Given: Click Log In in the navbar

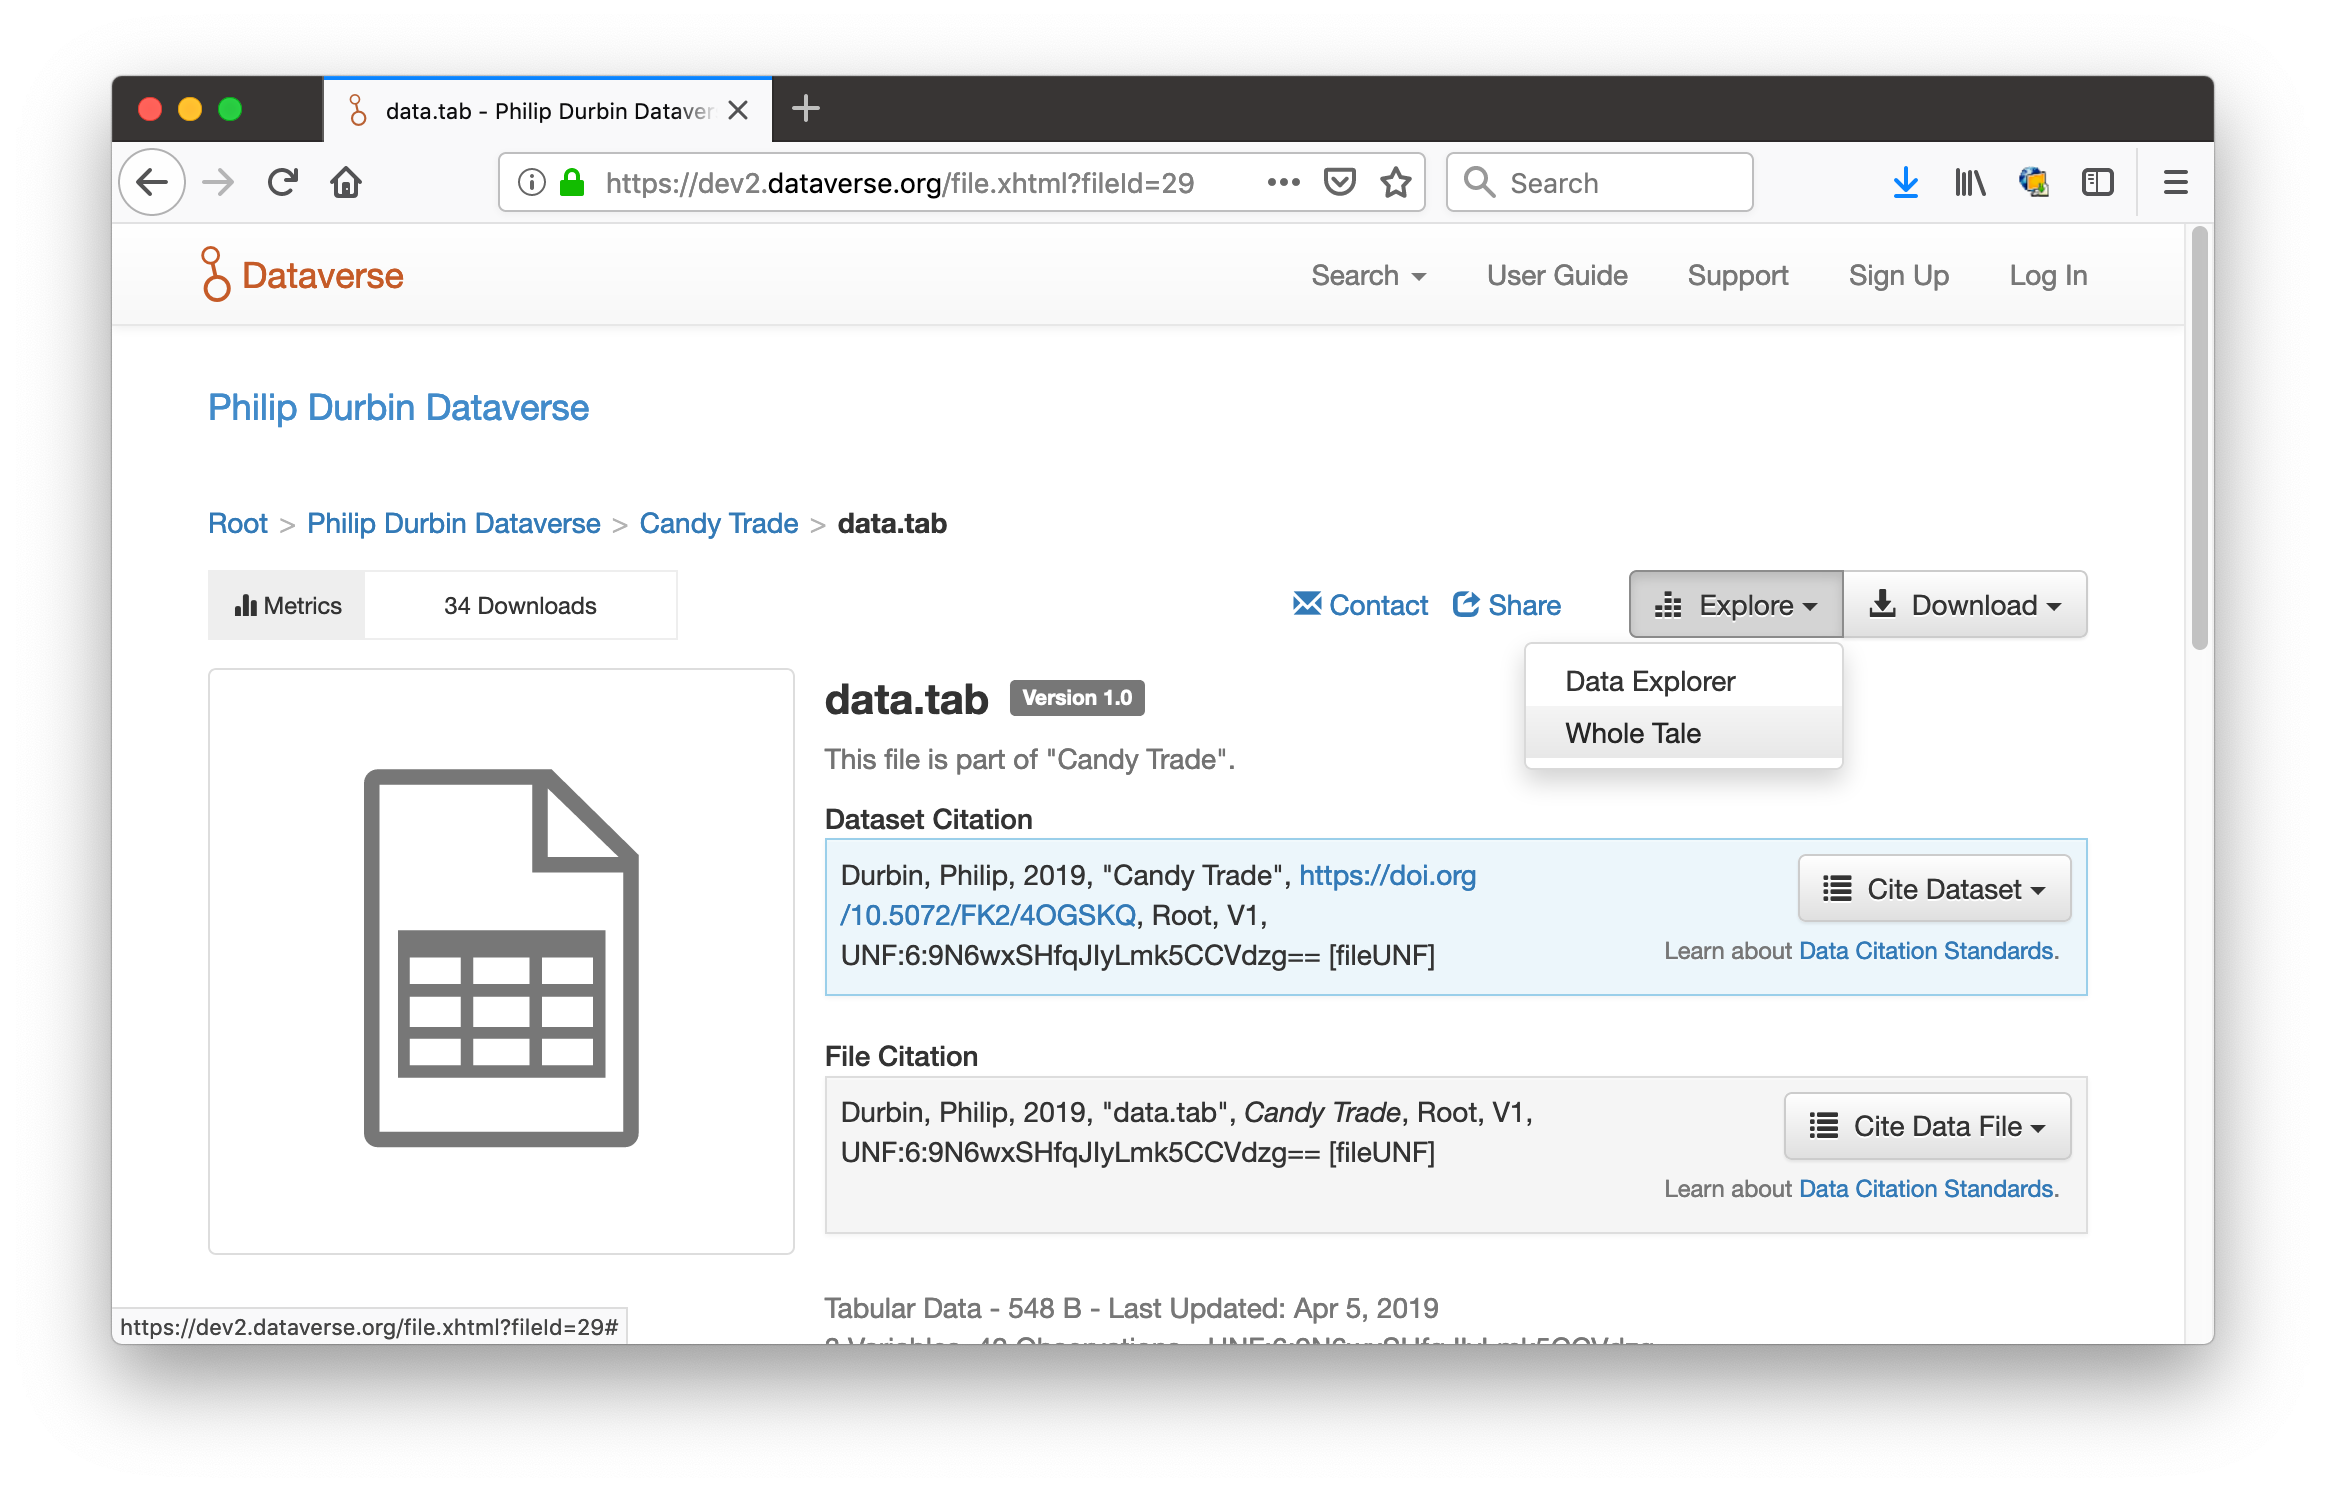Looking at the screenshot, I should (x=2048, y=276).
